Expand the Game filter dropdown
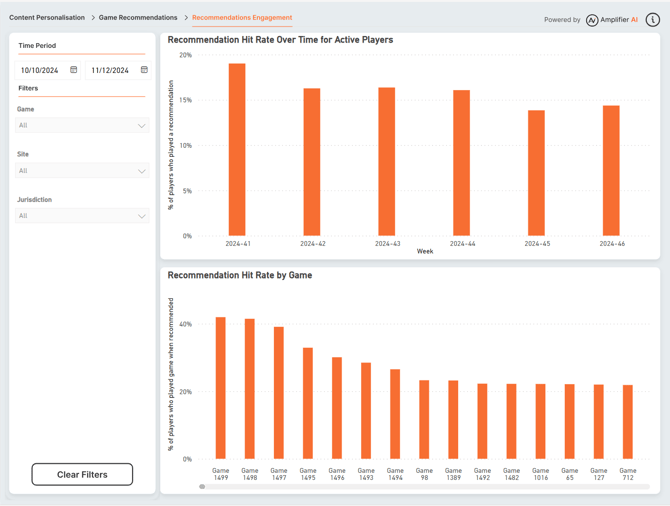The height and width of the screenshot is (506, 670). point(82,126)
